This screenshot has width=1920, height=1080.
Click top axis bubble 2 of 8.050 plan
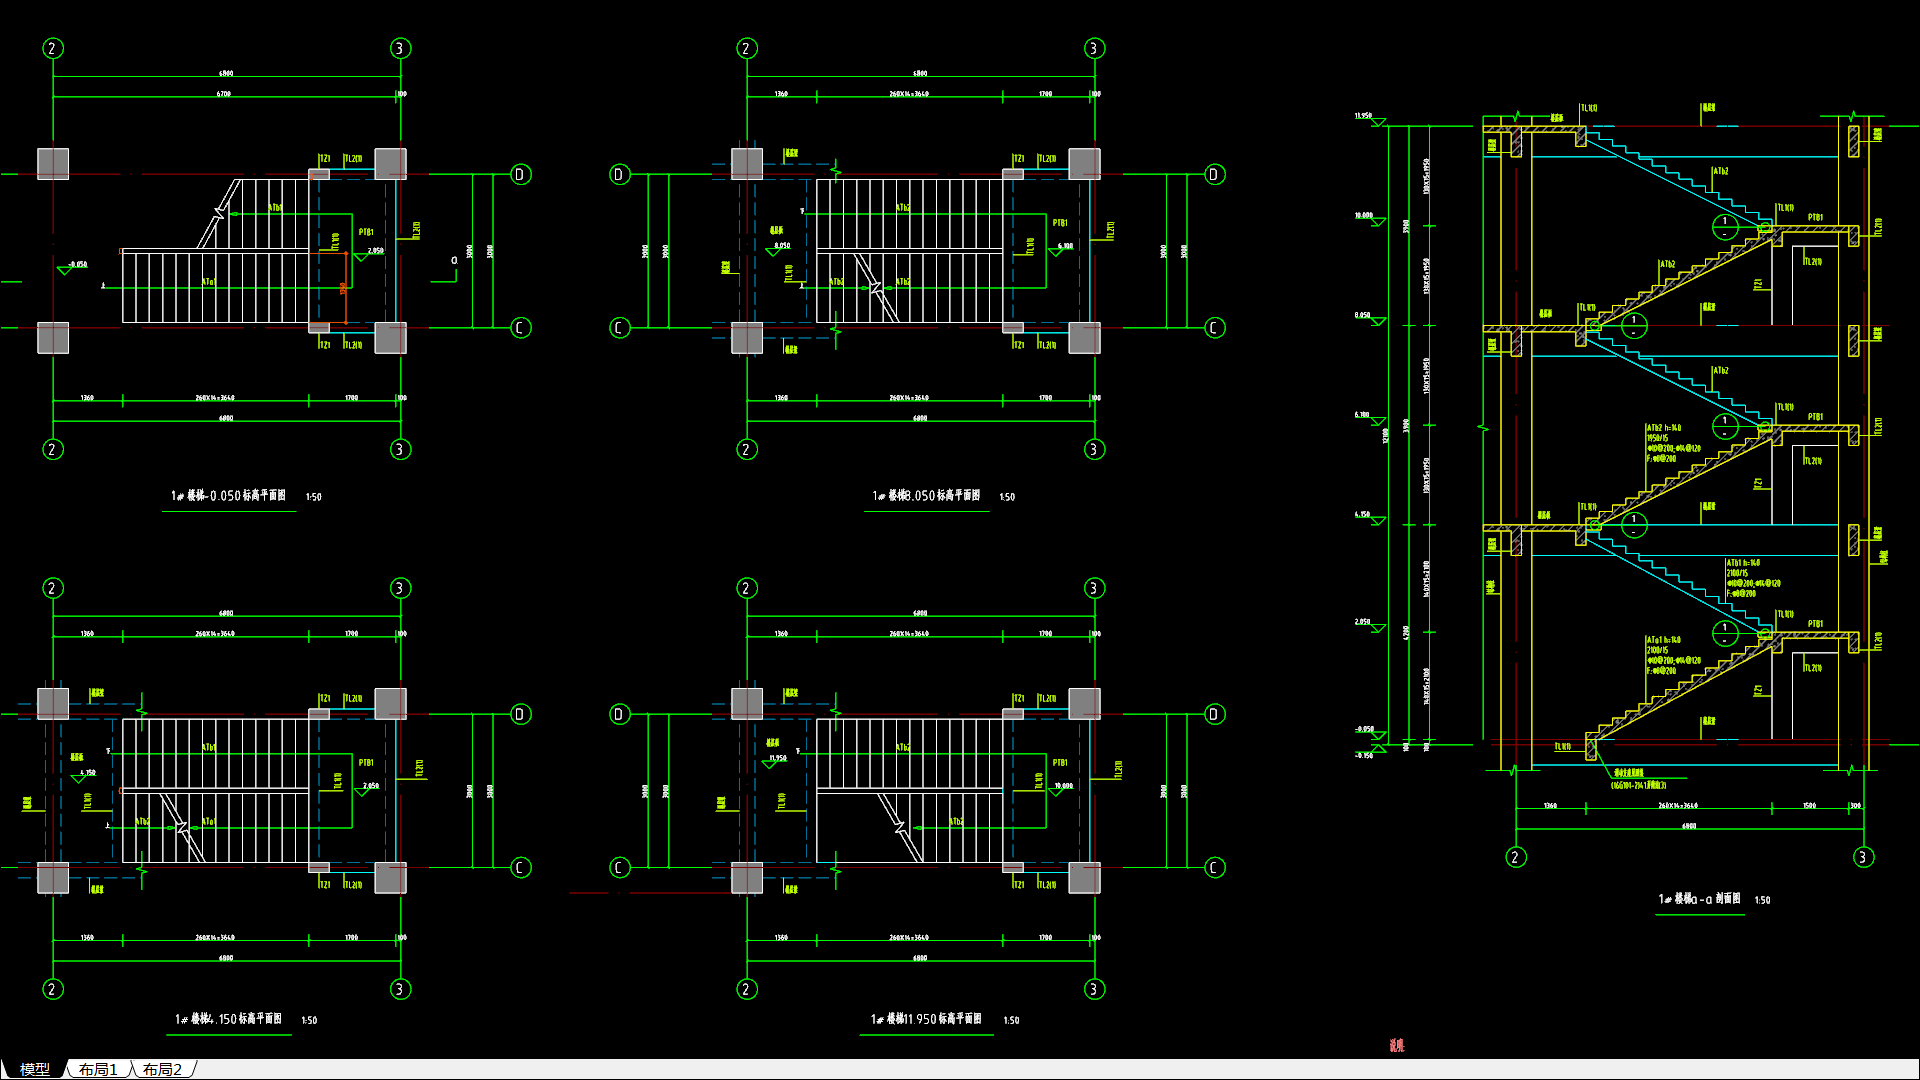(x=747, y=48)
